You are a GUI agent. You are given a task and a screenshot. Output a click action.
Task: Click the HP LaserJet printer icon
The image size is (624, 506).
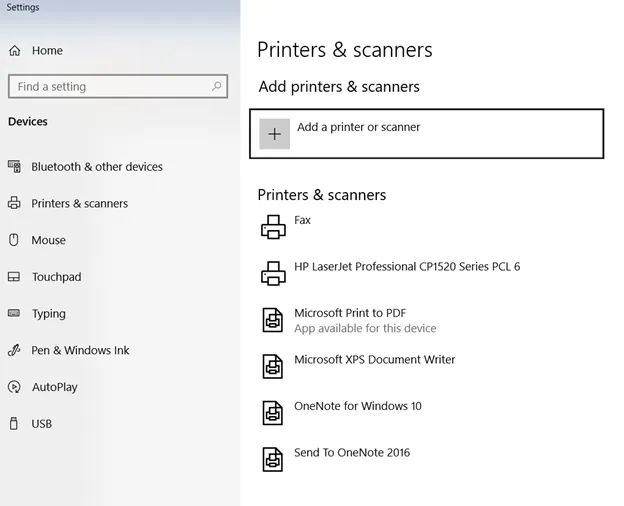pyautogui.click(x=273, y=273)
